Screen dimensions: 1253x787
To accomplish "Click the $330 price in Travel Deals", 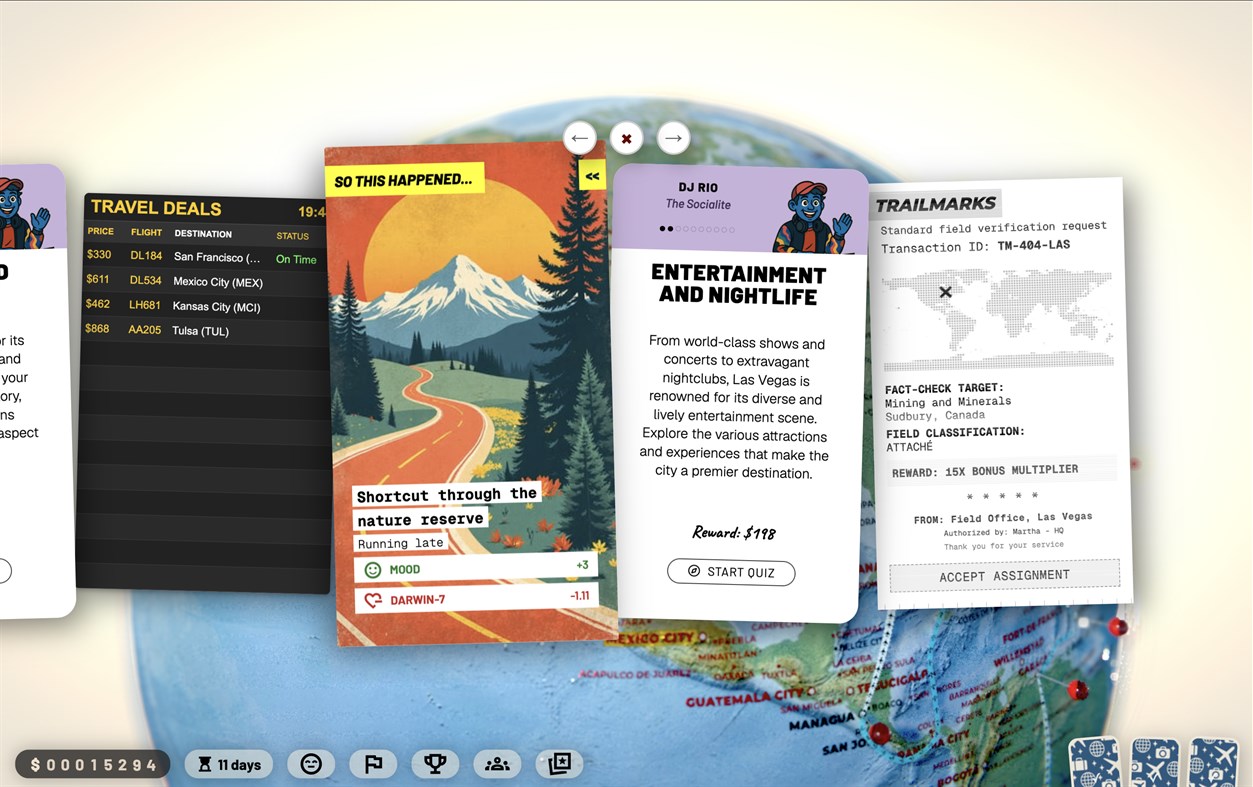I will click(x=99, y=255).
